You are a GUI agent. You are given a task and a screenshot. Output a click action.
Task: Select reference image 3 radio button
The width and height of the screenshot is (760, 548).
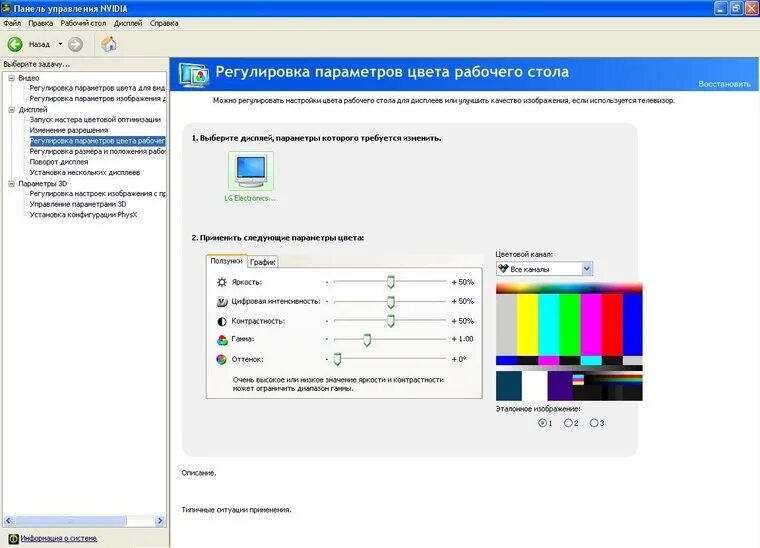coord(594,423)
